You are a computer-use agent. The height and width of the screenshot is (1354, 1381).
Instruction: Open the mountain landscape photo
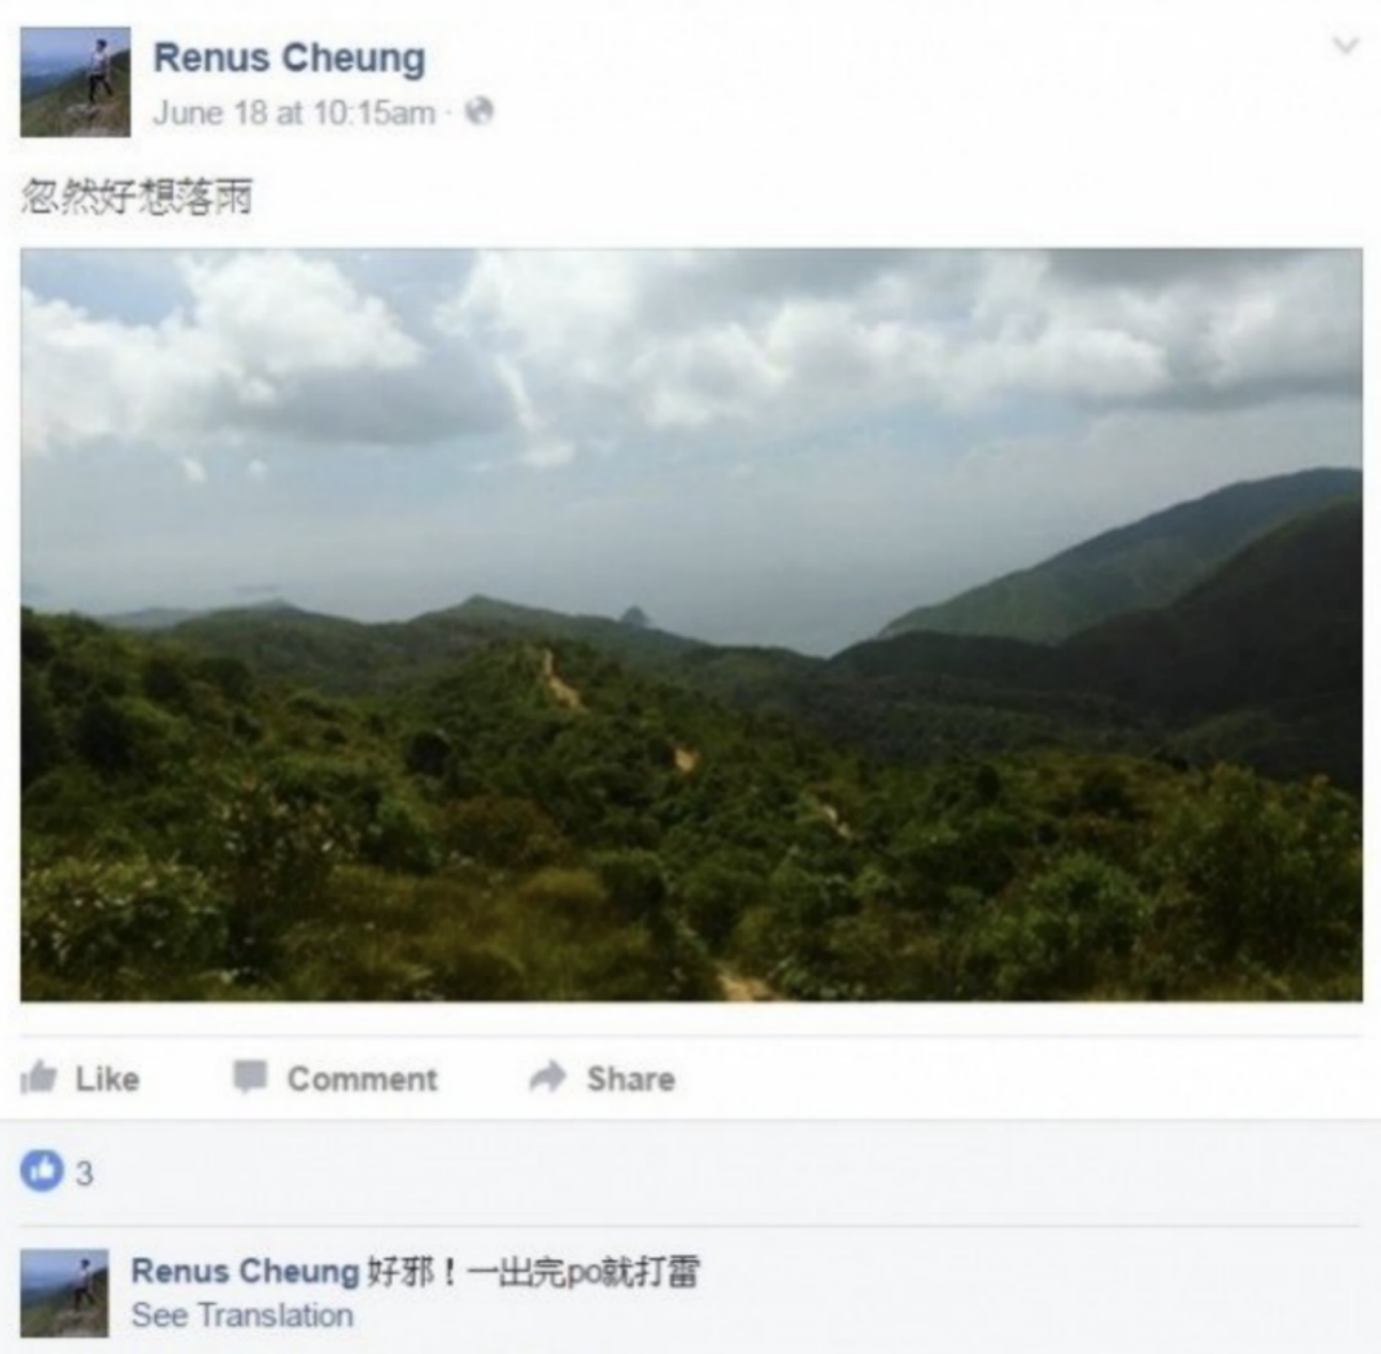click(691, 625)
